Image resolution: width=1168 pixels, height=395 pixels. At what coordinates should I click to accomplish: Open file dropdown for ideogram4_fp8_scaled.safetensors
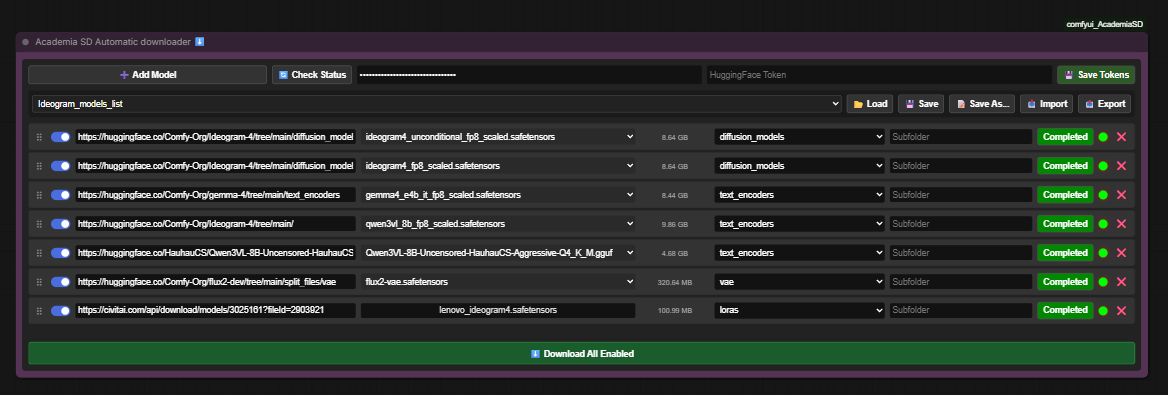pos(498,165)
